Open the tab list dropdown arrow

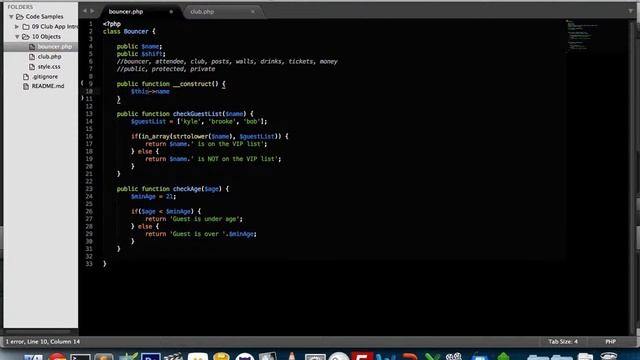pos(631,11)
